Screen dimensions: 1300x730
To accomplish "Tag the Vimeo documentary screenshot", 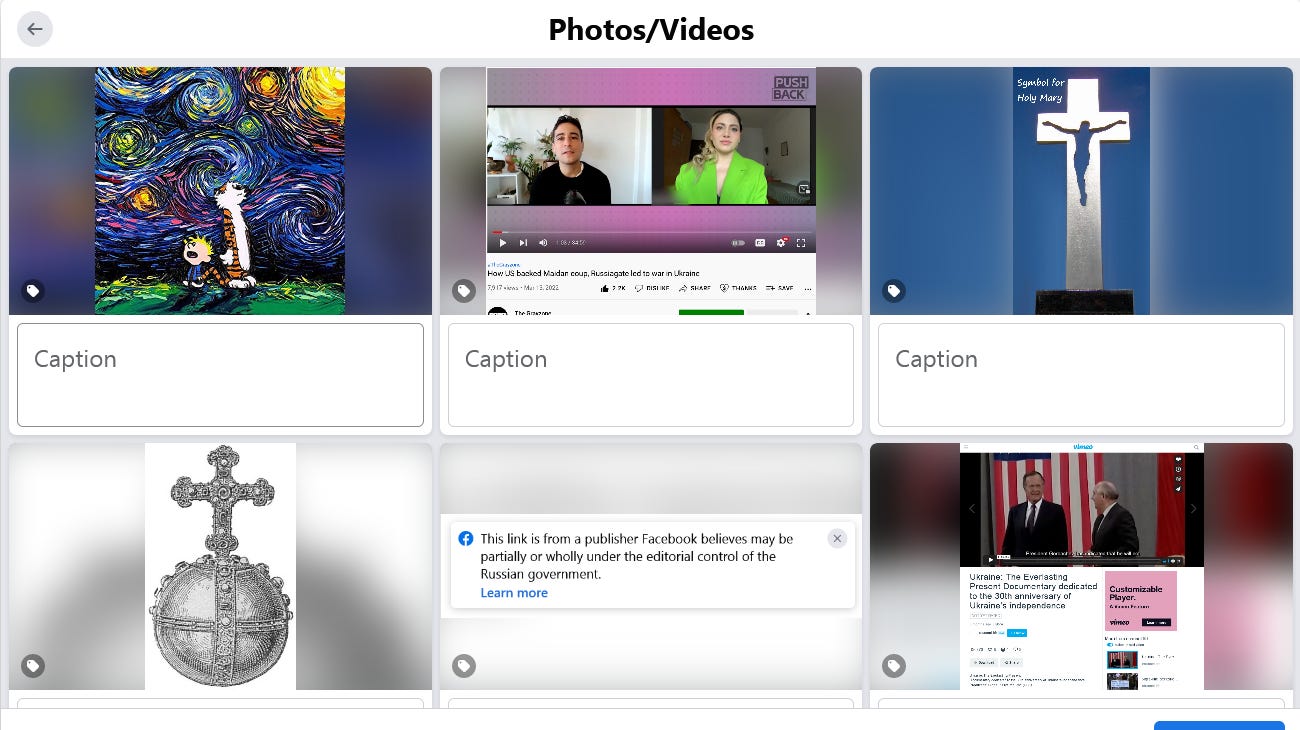I will [x=894, y=666].
